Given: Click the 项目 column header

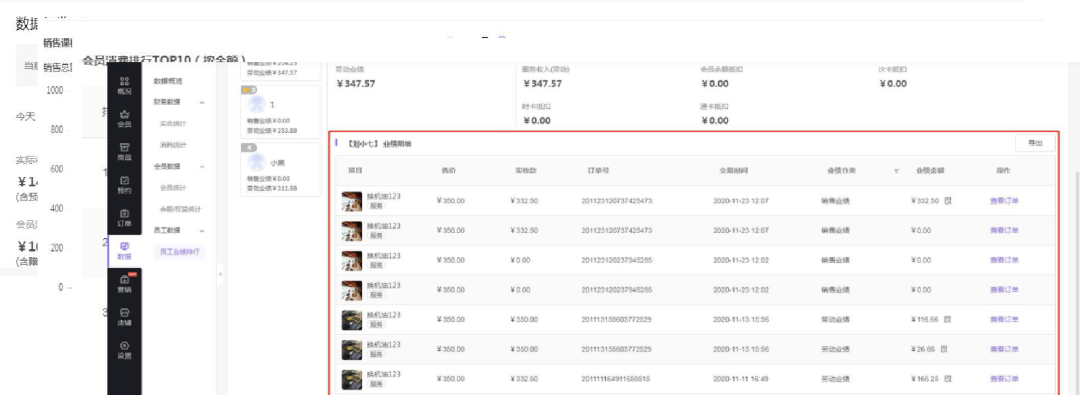Looking at the screenshot, I should coord(354,170).
